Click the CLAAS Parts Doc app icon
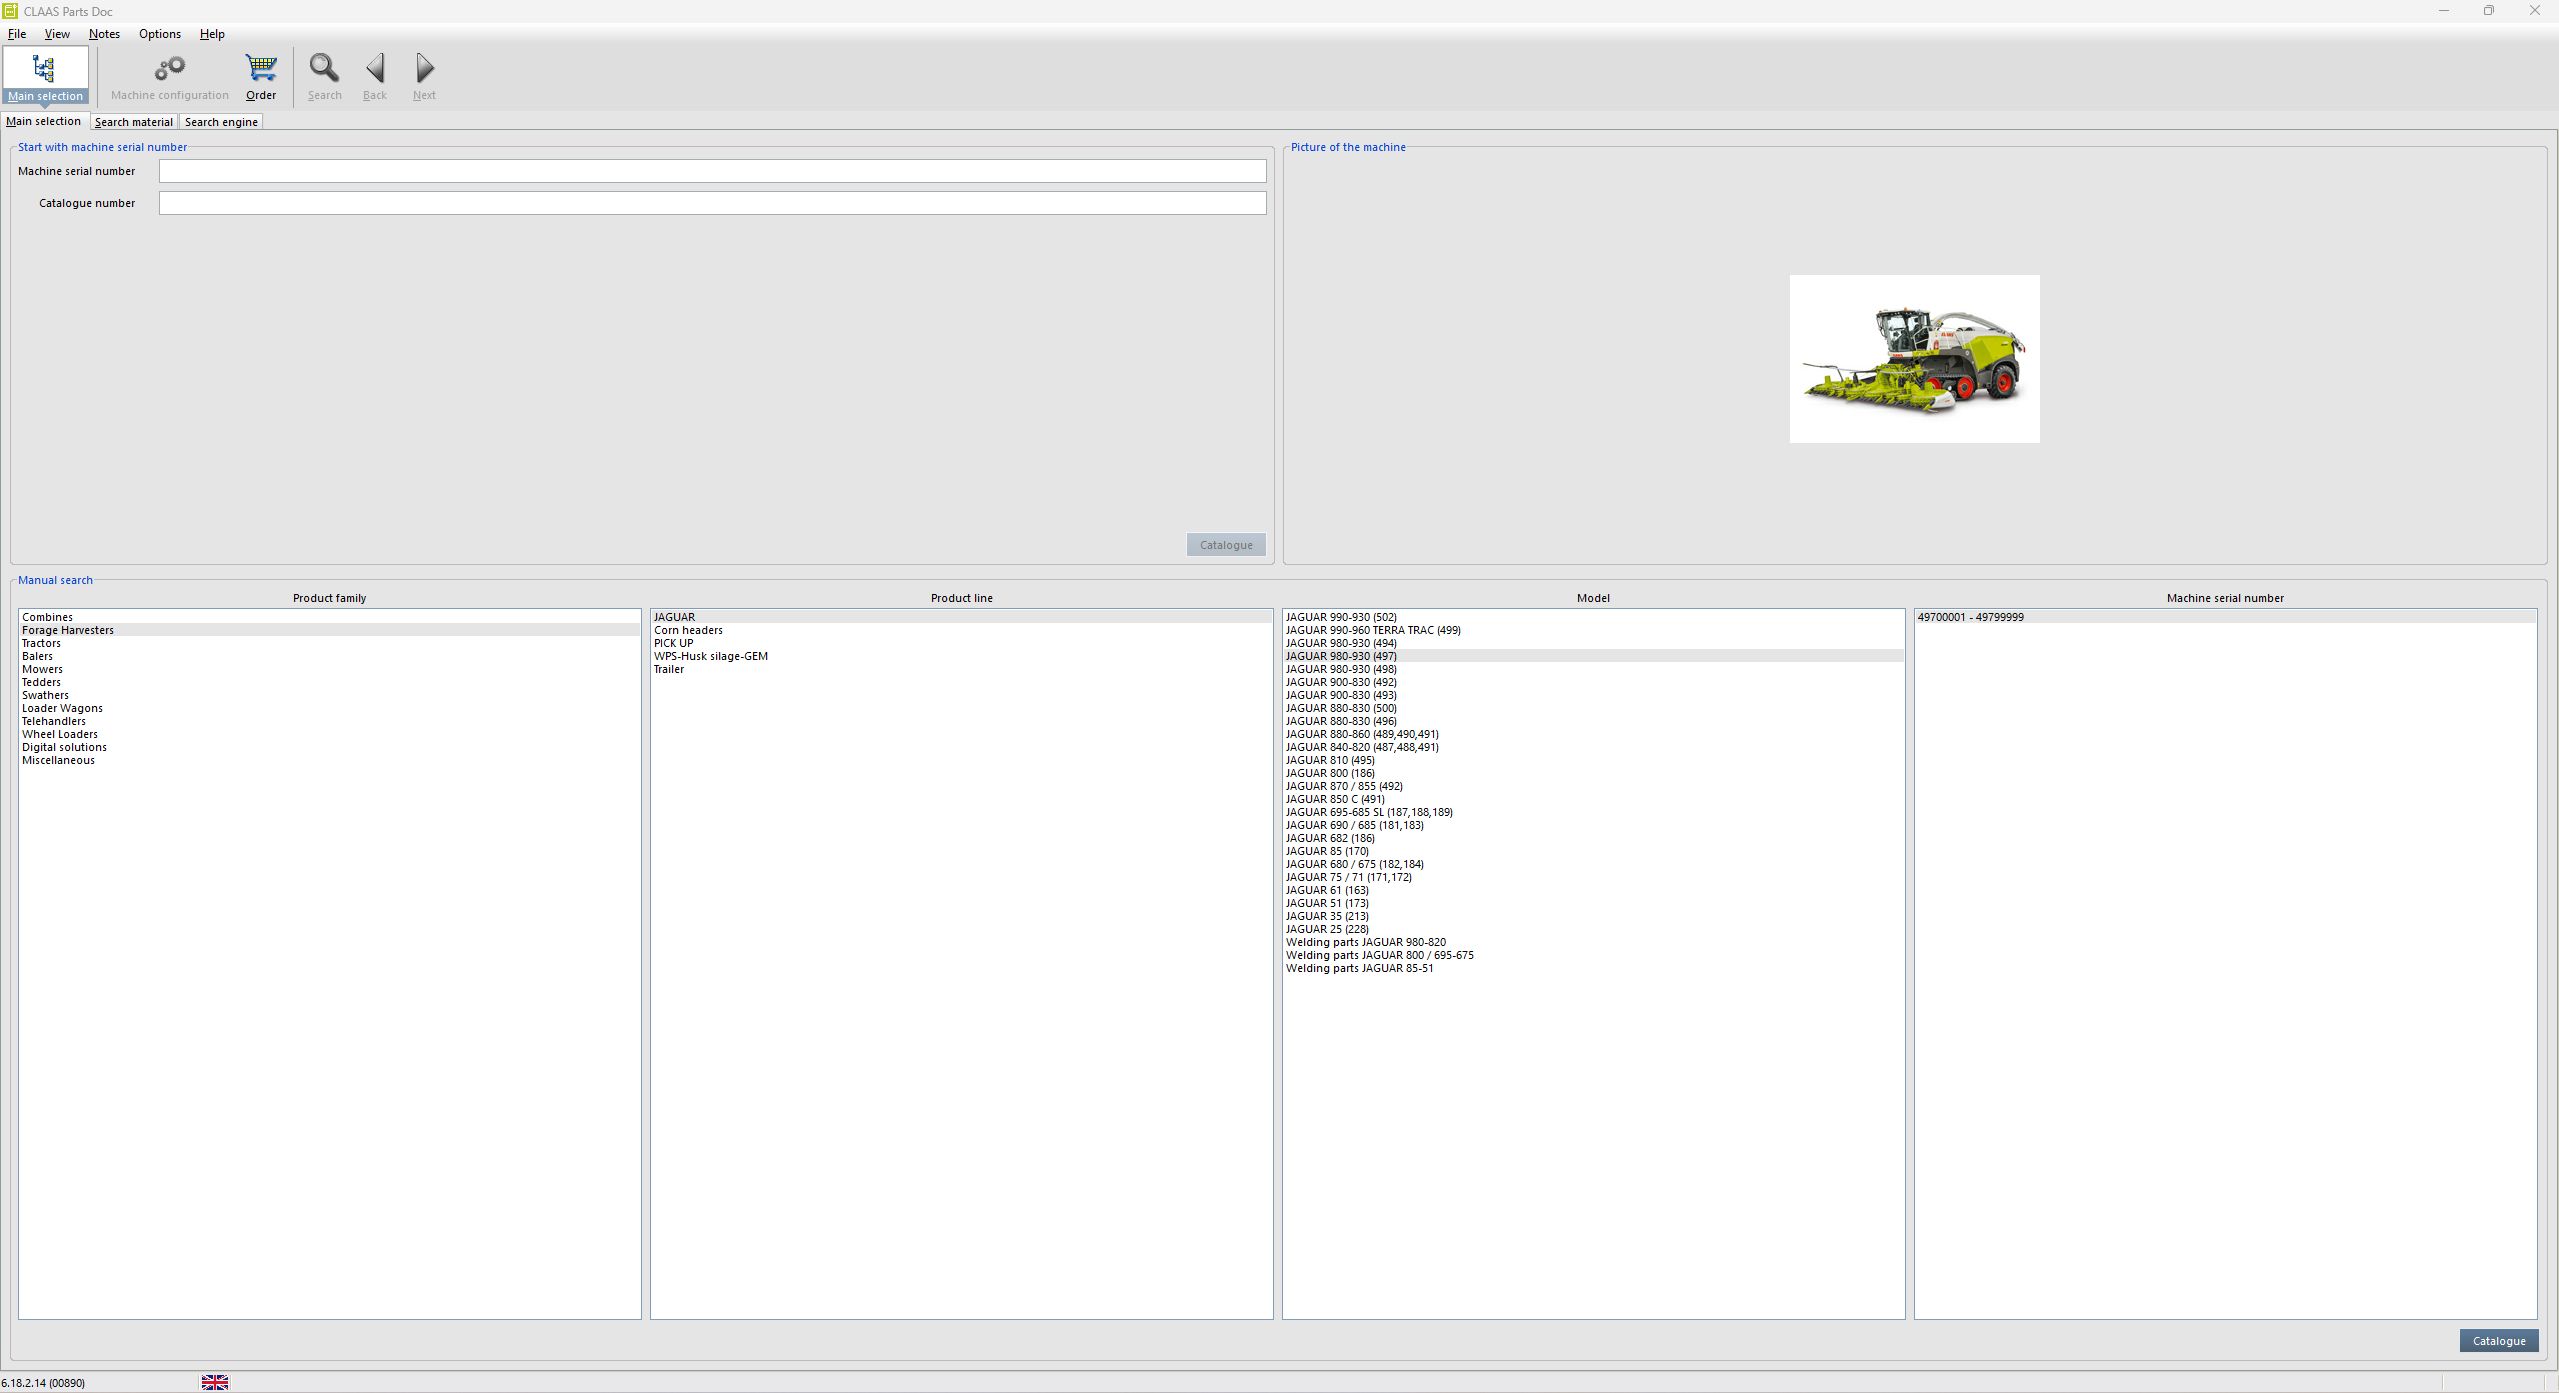 point(10,11)
